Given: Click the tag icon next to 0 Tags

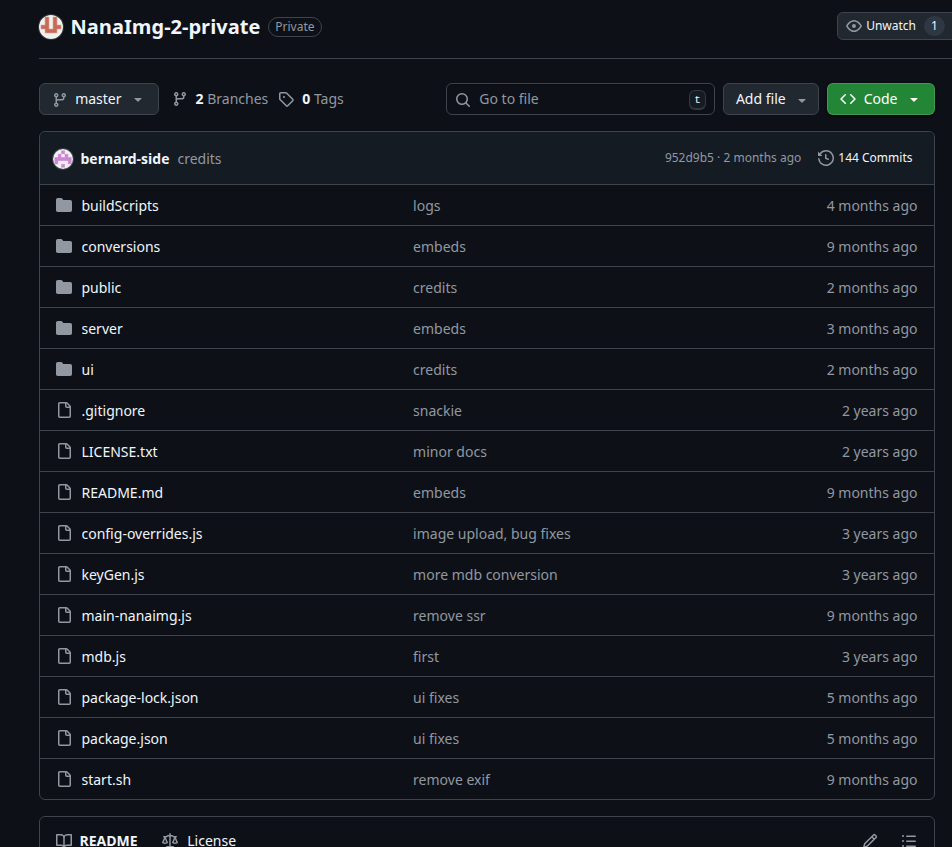Looking at the screenshot, I should pyautogui.click(x=286, y=99).
